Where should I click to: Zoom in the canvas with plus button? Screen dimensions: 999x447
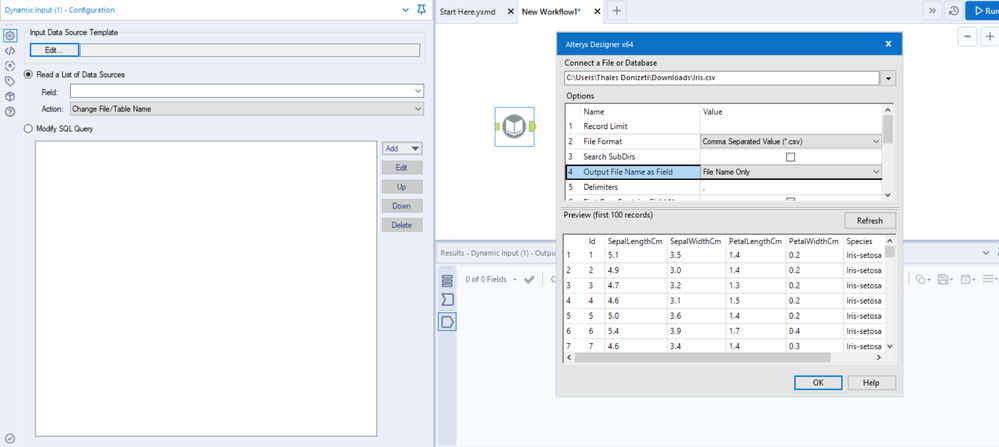point(990,37)
